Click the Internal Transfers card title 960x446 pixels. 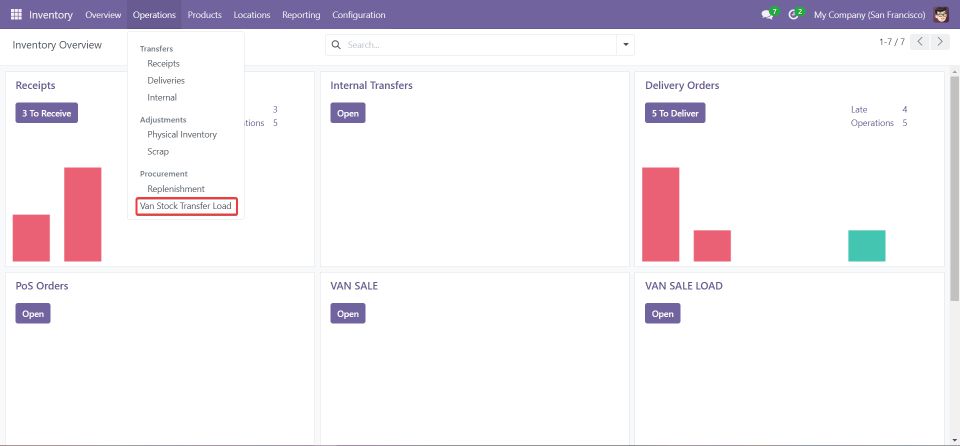tap(371, 86)
